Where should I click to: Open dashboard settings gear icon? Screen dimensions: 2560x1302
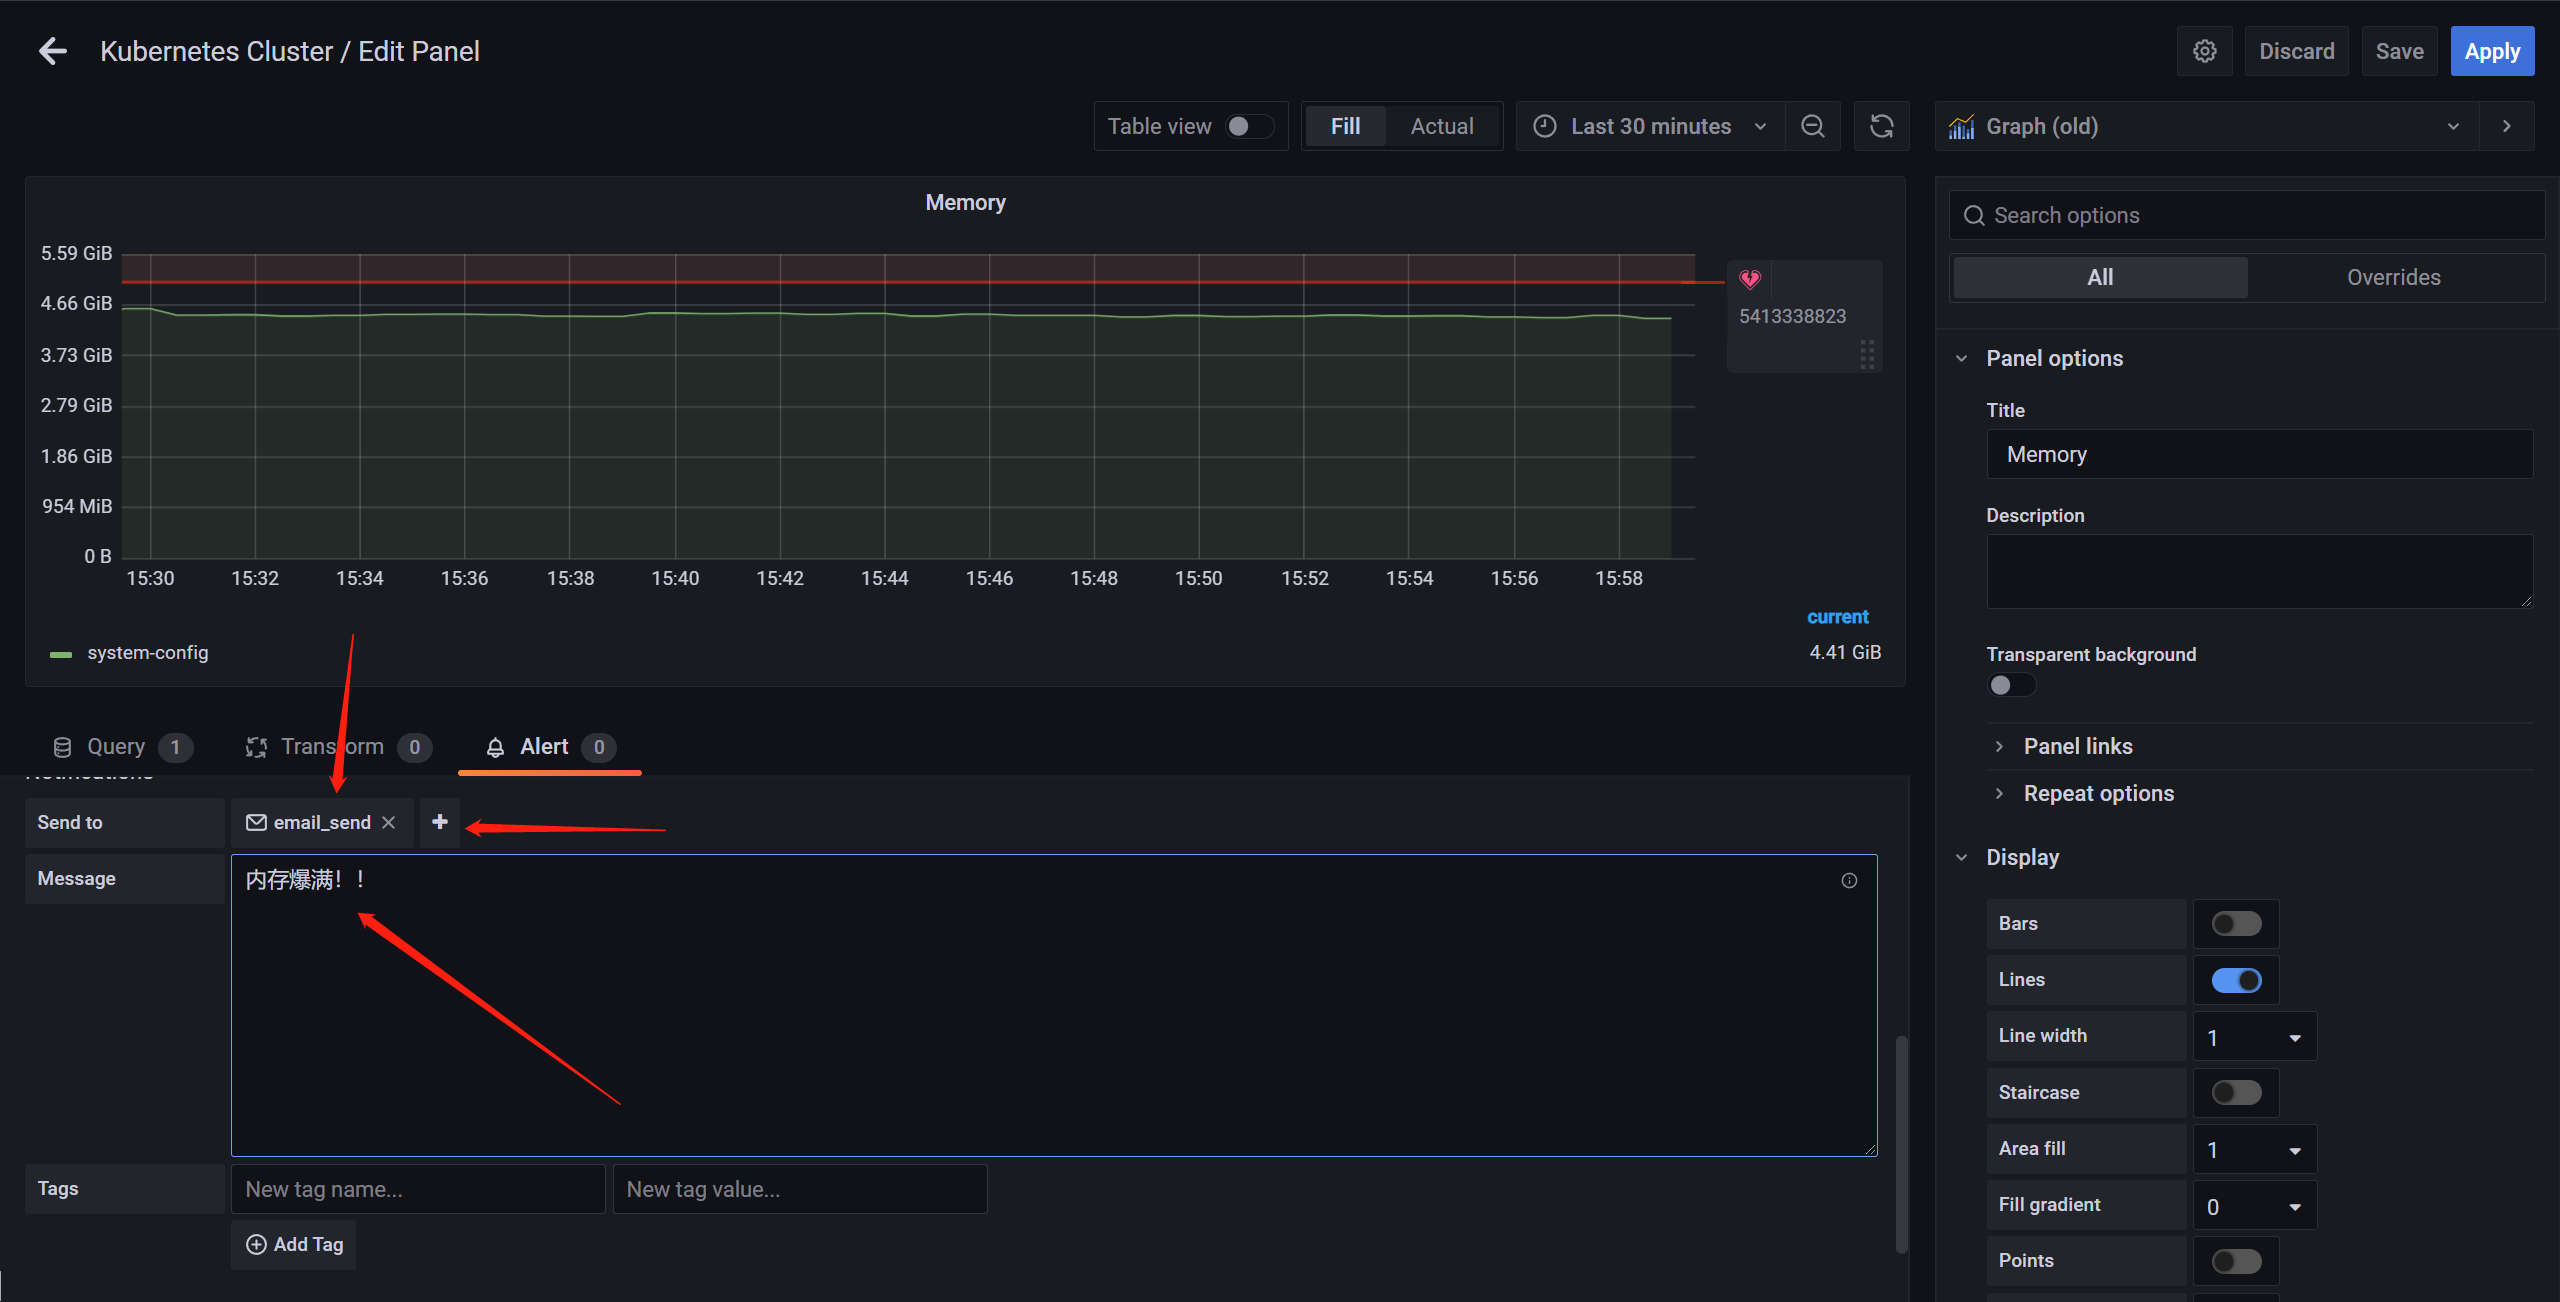pos(2204,51)
